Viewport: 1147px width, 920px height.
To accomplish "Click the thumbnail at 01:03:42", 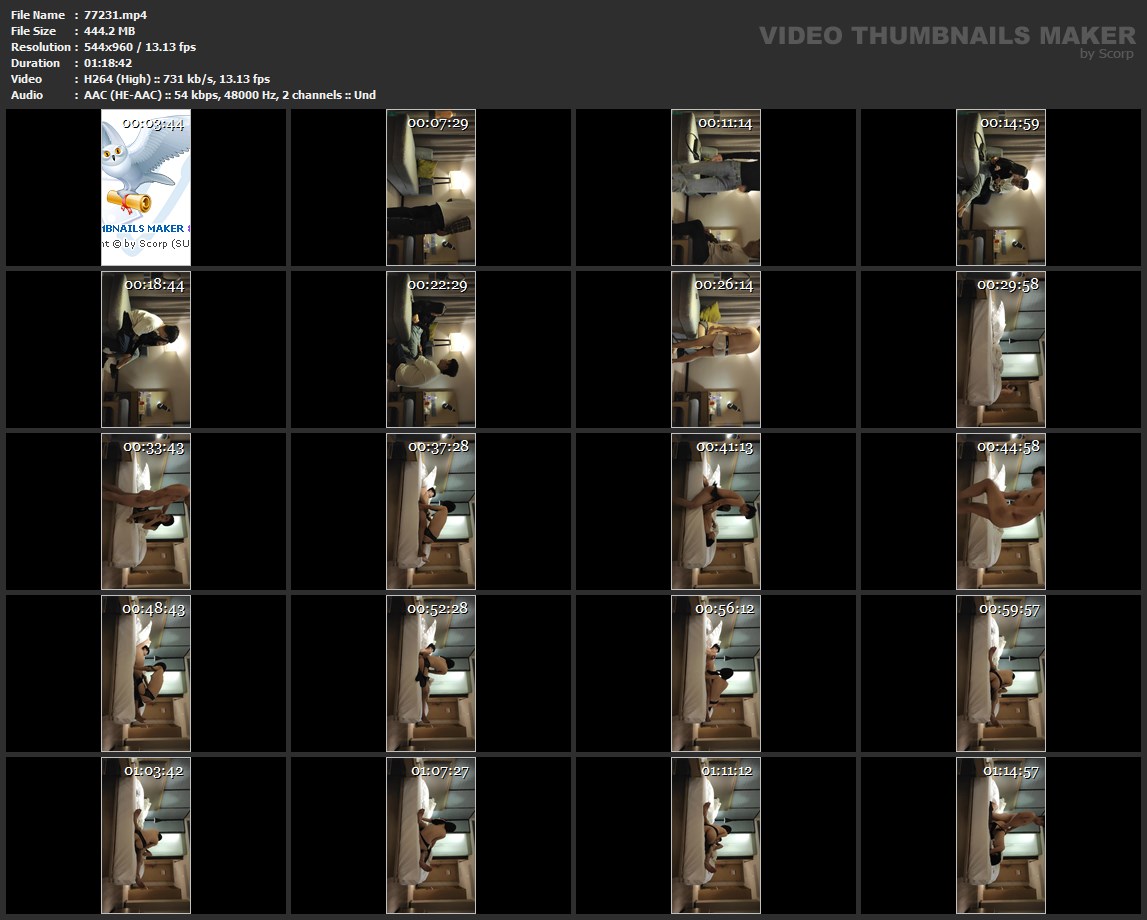I will 146,835.
